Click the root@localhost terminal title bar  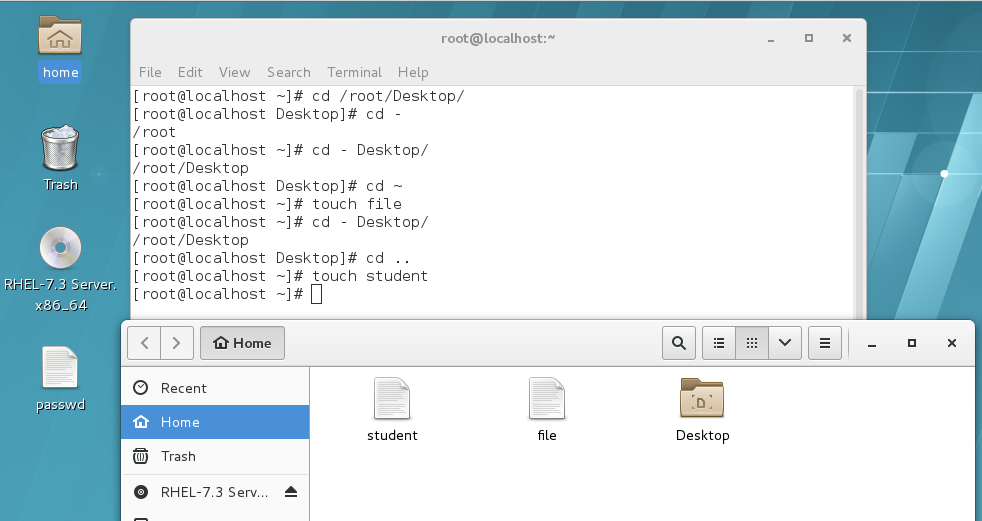[x=499, y=39]
